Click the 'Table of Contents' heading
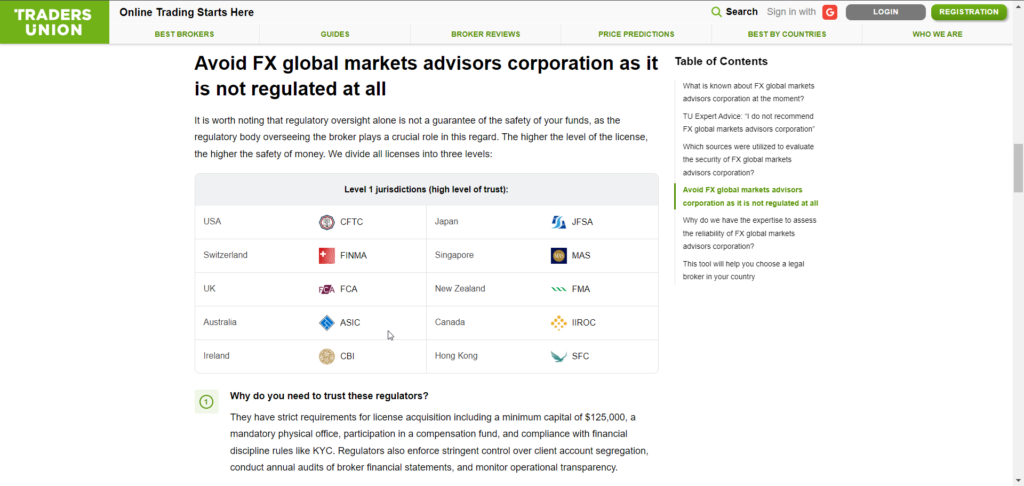The width and height of the screenshot is (1024, 486). coord(721,61)
